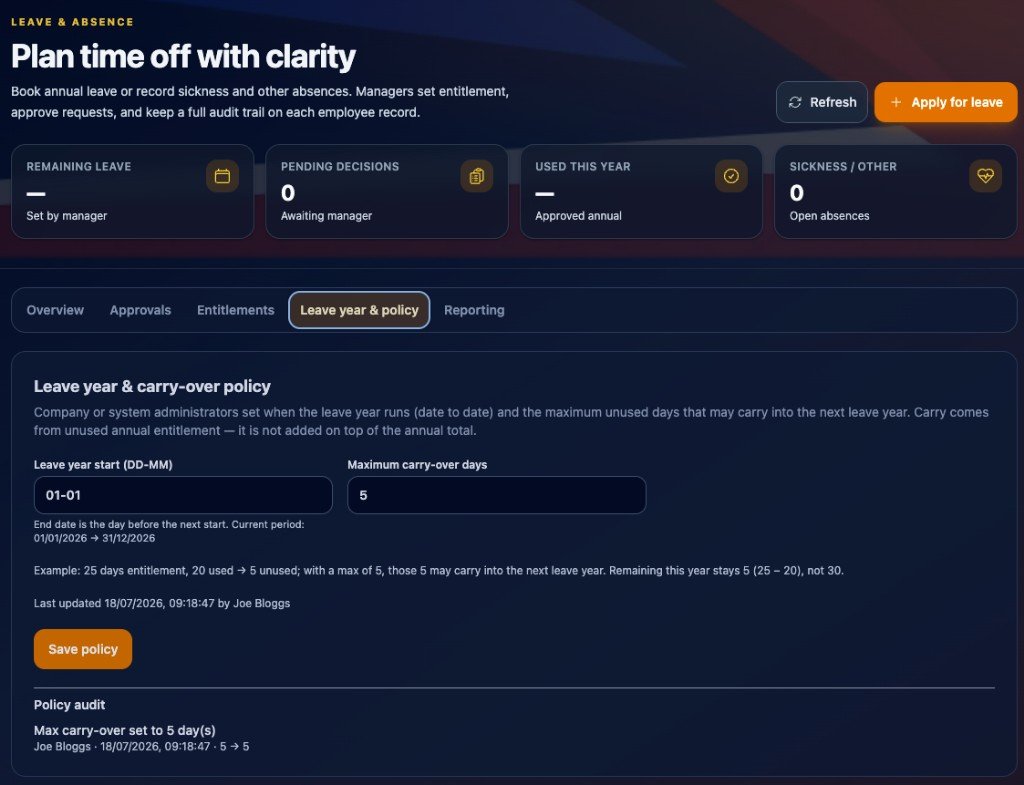Click the calendar icon on Remaining Leave card

[x=222, y=176]
